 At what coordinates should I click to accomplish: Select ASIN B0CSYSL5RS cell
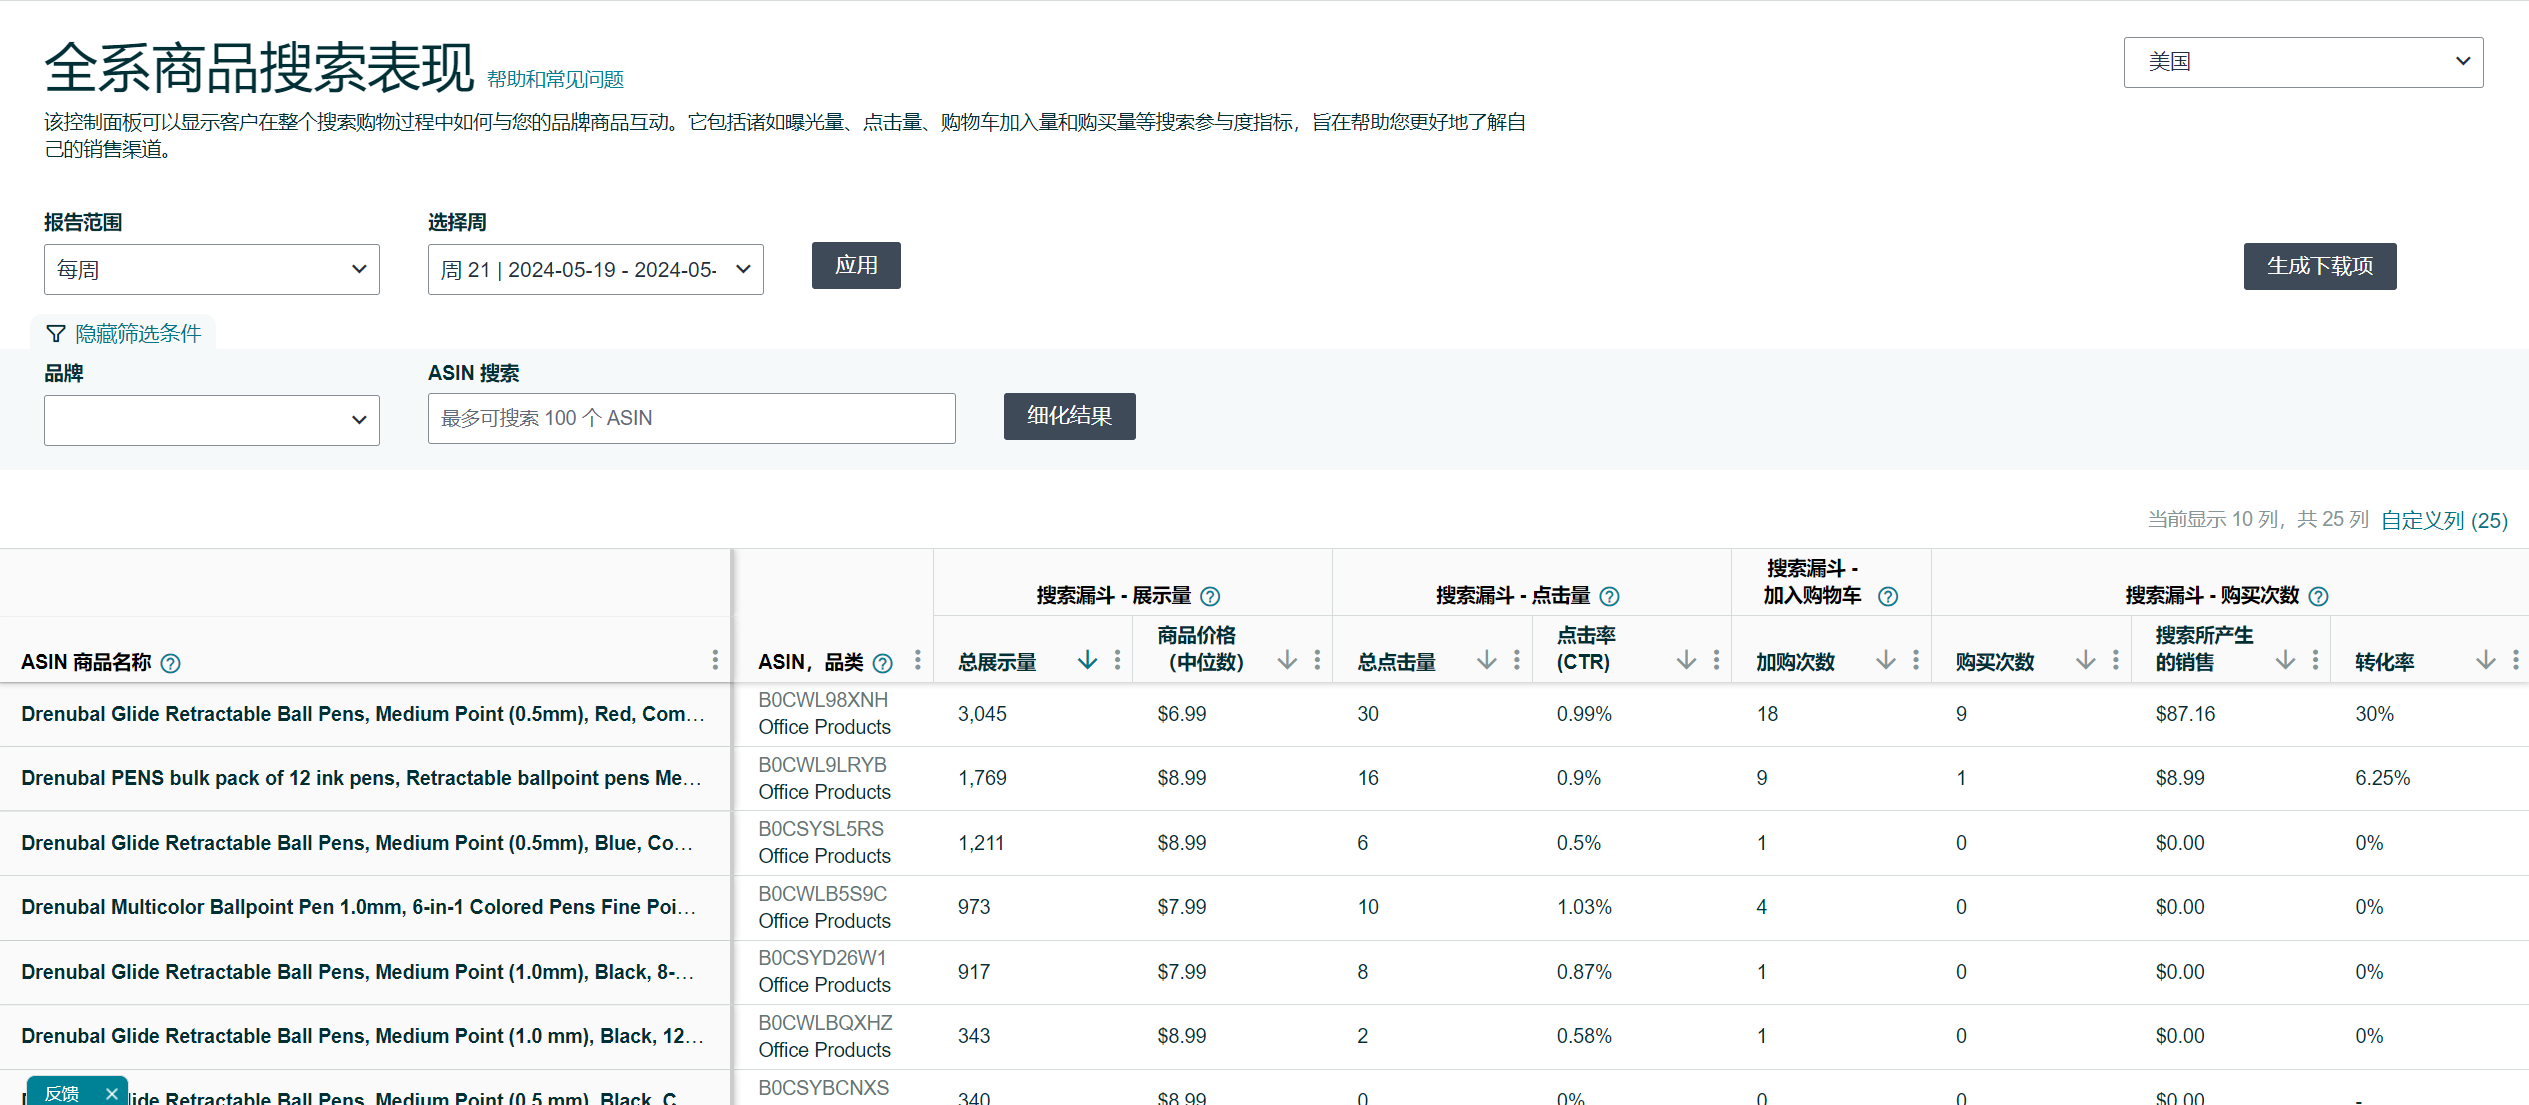coord(821,829)
